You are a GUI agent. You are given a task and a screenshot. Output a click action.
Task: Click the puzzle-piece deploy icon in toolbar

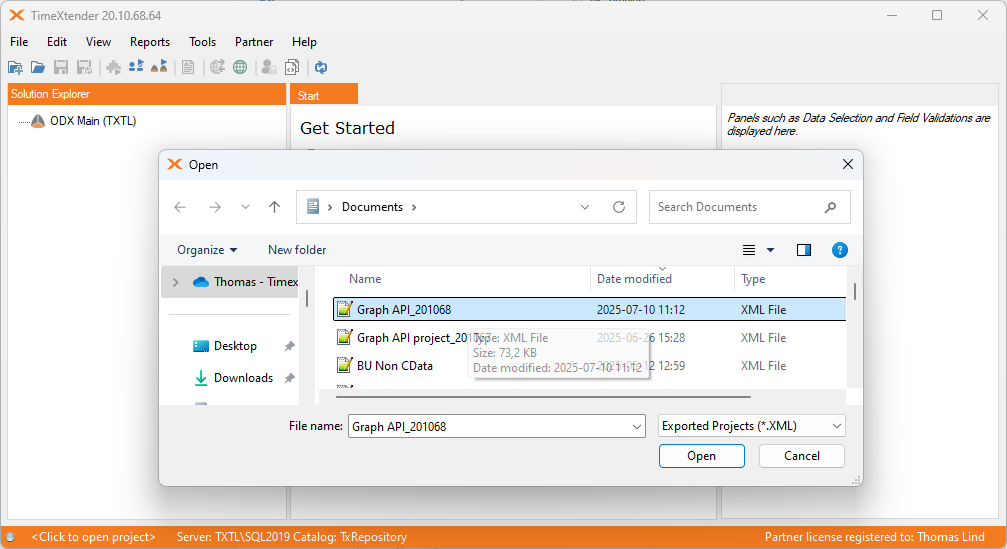[x=114, y=67]
